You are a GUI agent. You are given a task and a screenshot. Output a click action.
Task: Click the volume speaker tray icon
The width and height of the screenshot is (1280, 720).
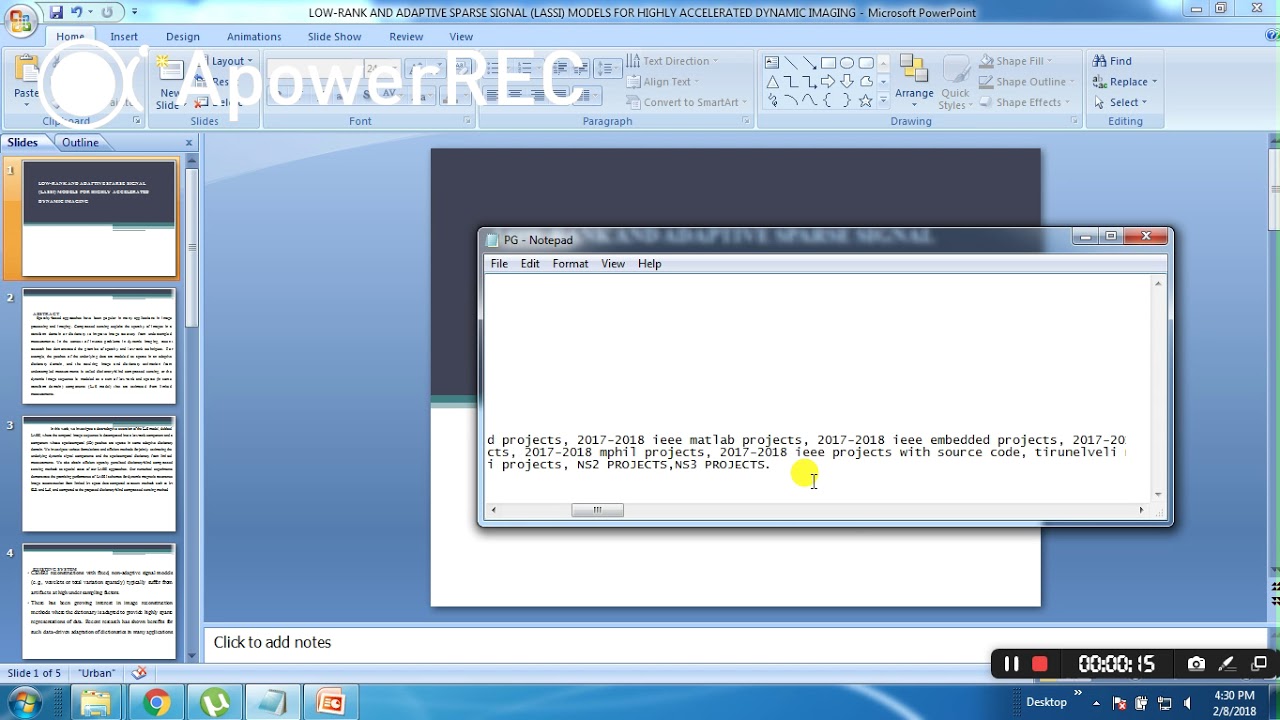coord(1188,703)
